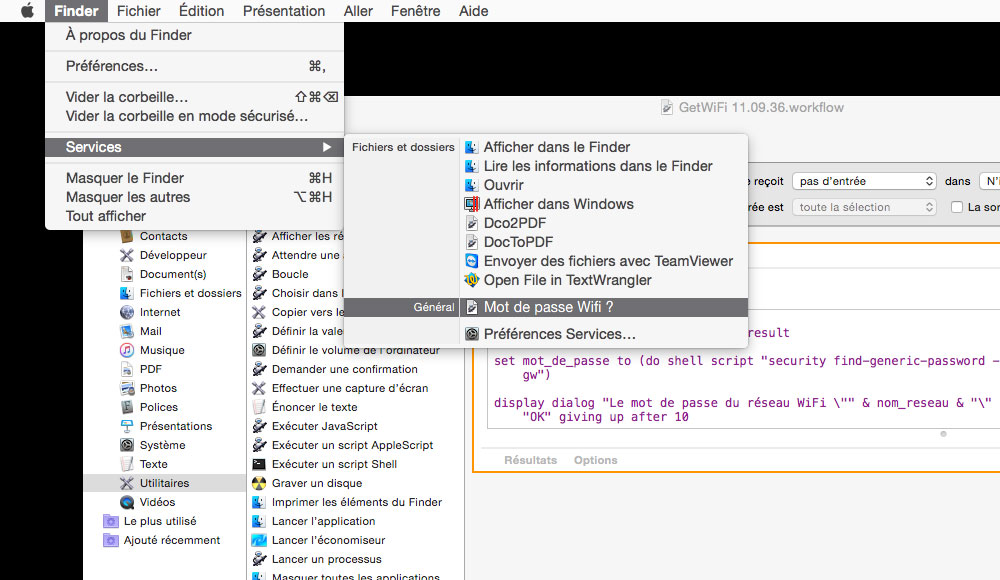Click the GetWiFi workflow document icon in title bar
Viewport: 1000px width, 580px height.
tap(666, 108)
